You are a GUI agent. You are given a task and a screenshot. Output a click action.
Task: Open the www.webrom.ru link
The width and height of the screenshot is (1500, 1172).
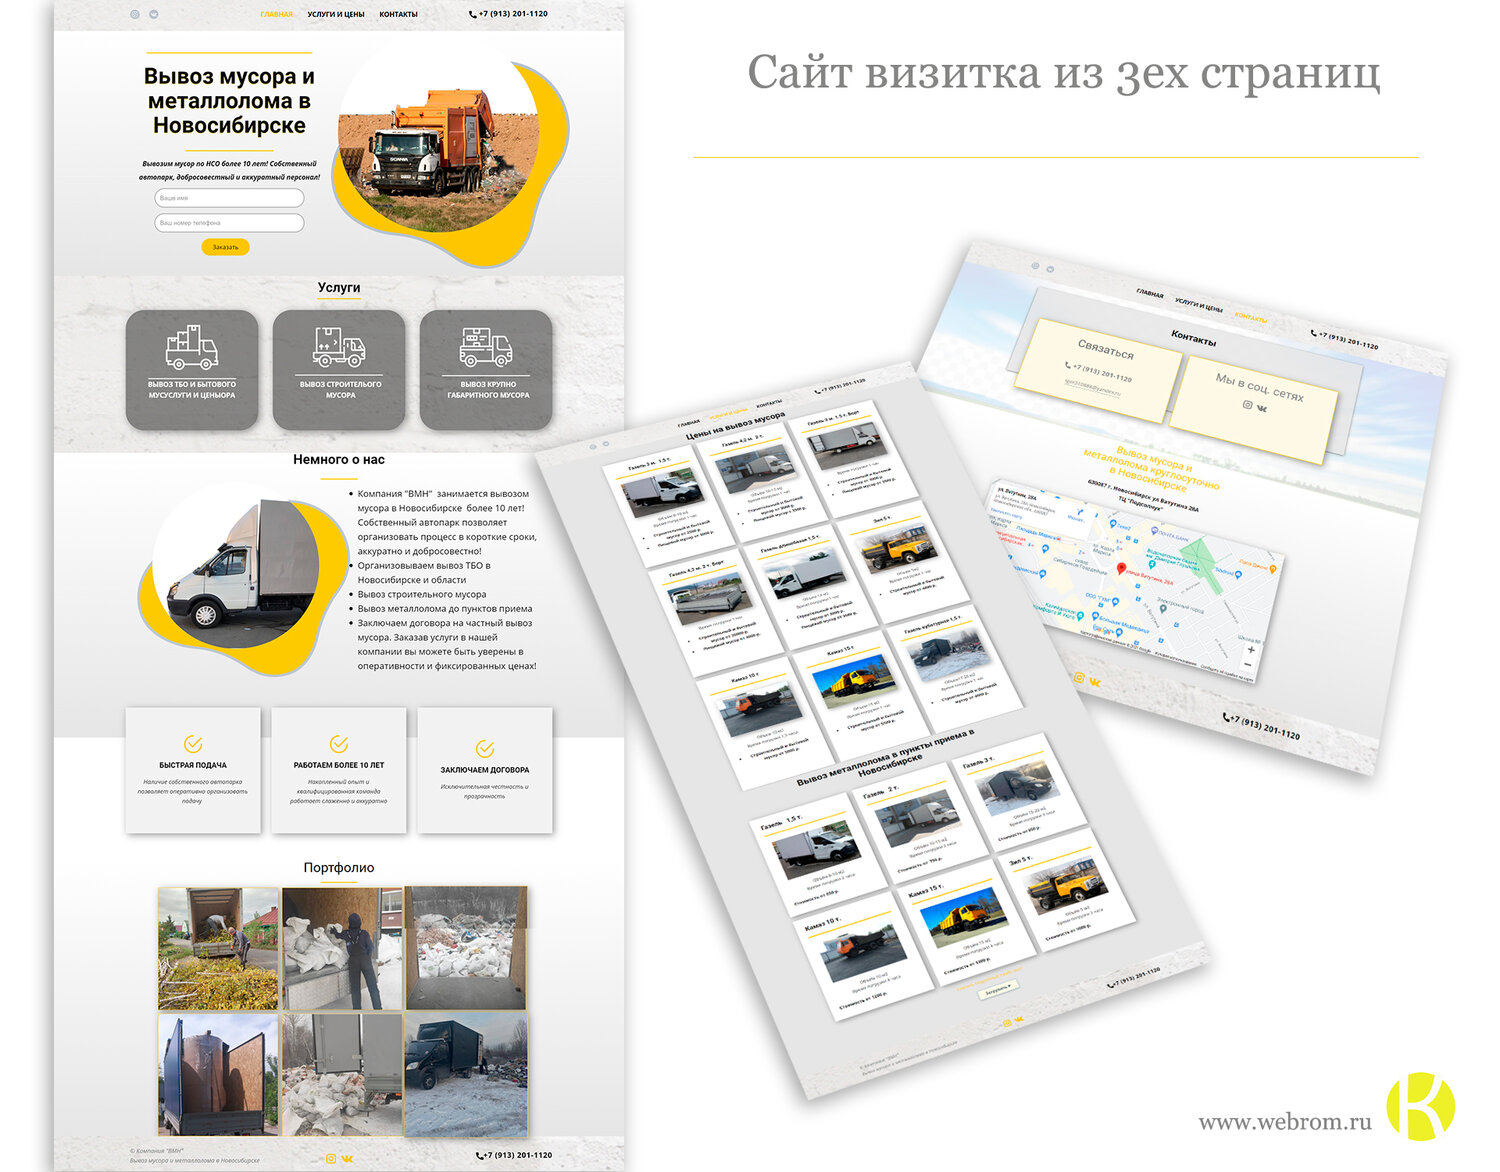click(x=1285, y=1121)
